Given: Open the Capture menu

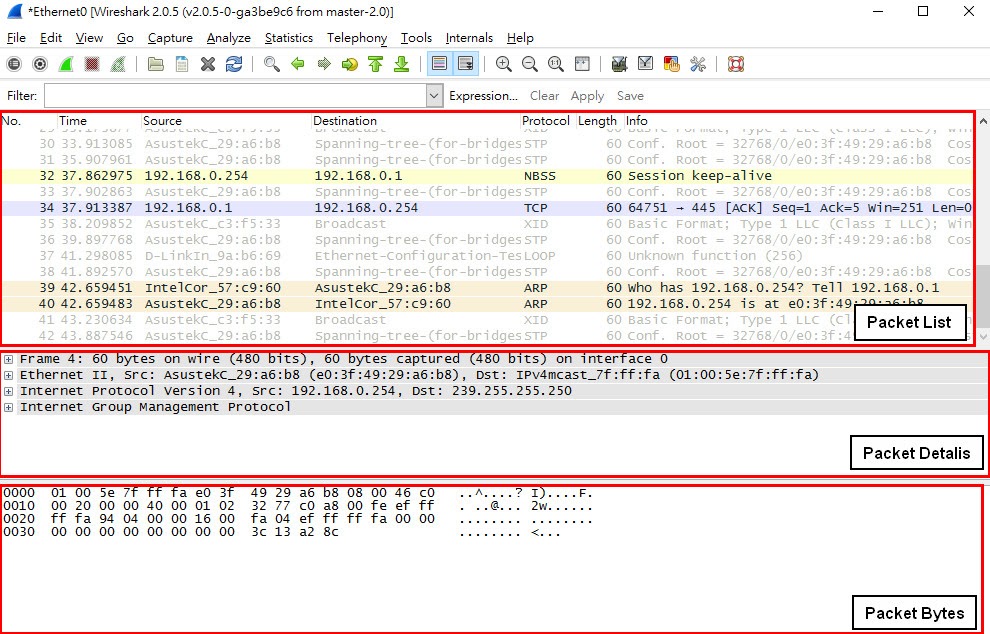Looking at the screenshot, I should pyautogui.click(x=170, y=38).
